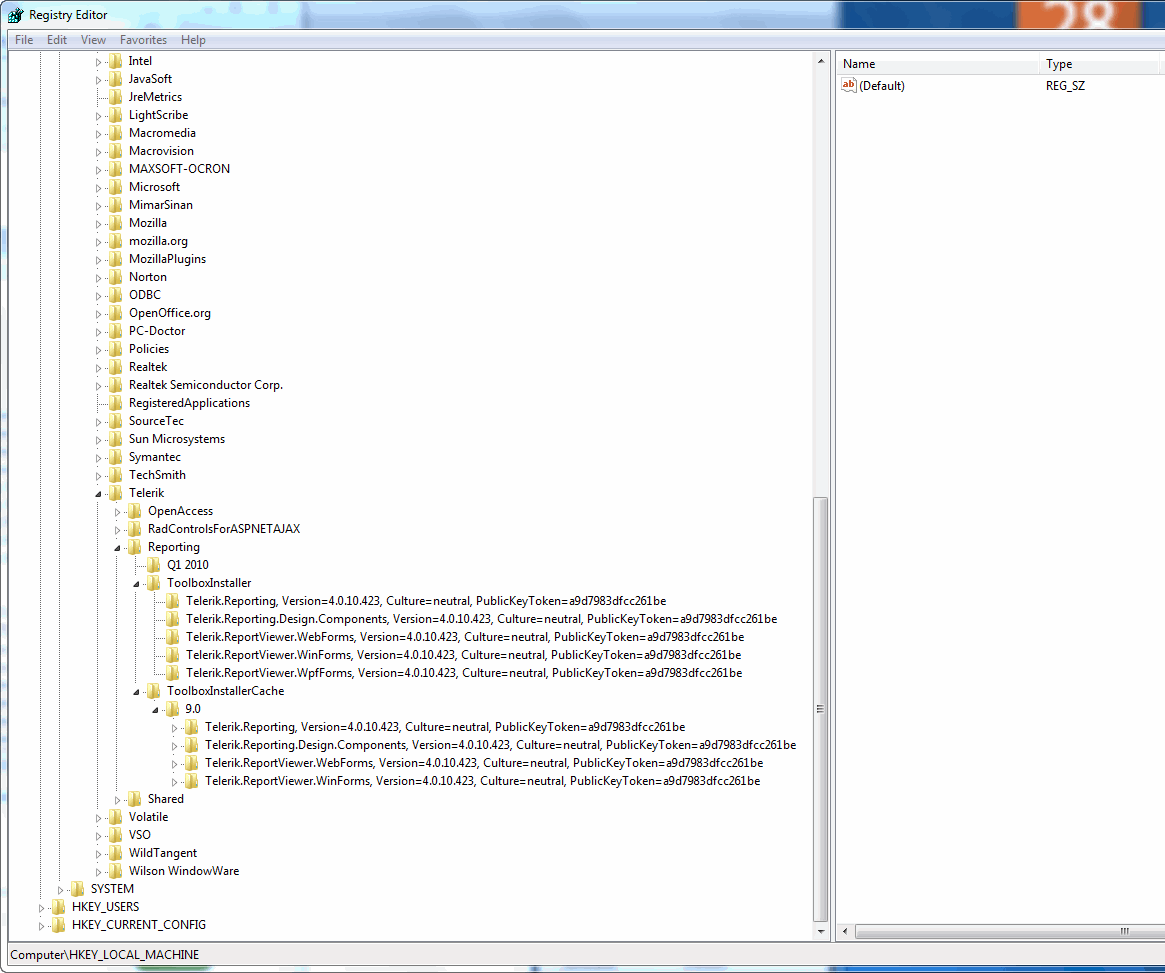Collapse the ToolboxInstallerCache node
Image resolution: width=1165 pixels, height=973 pixels.
click(137, 691)
